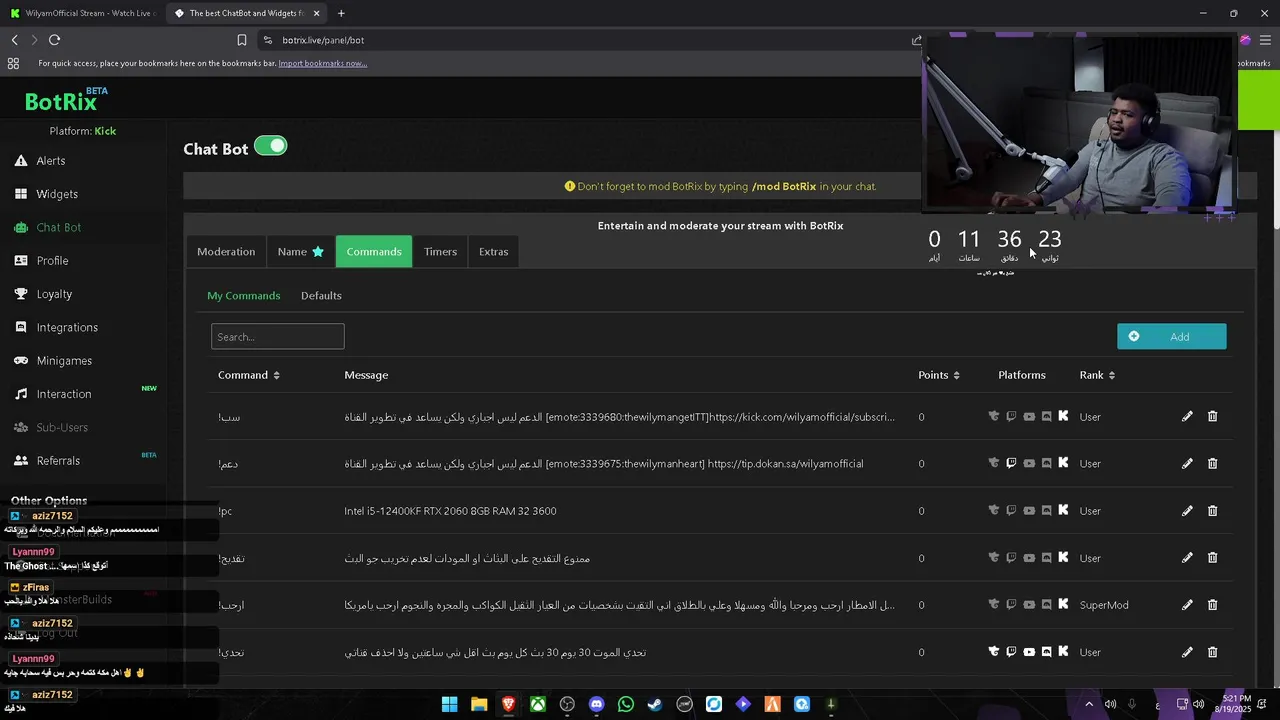Open a new browser tab
The image size is (1280, 720).
(341, 13)
